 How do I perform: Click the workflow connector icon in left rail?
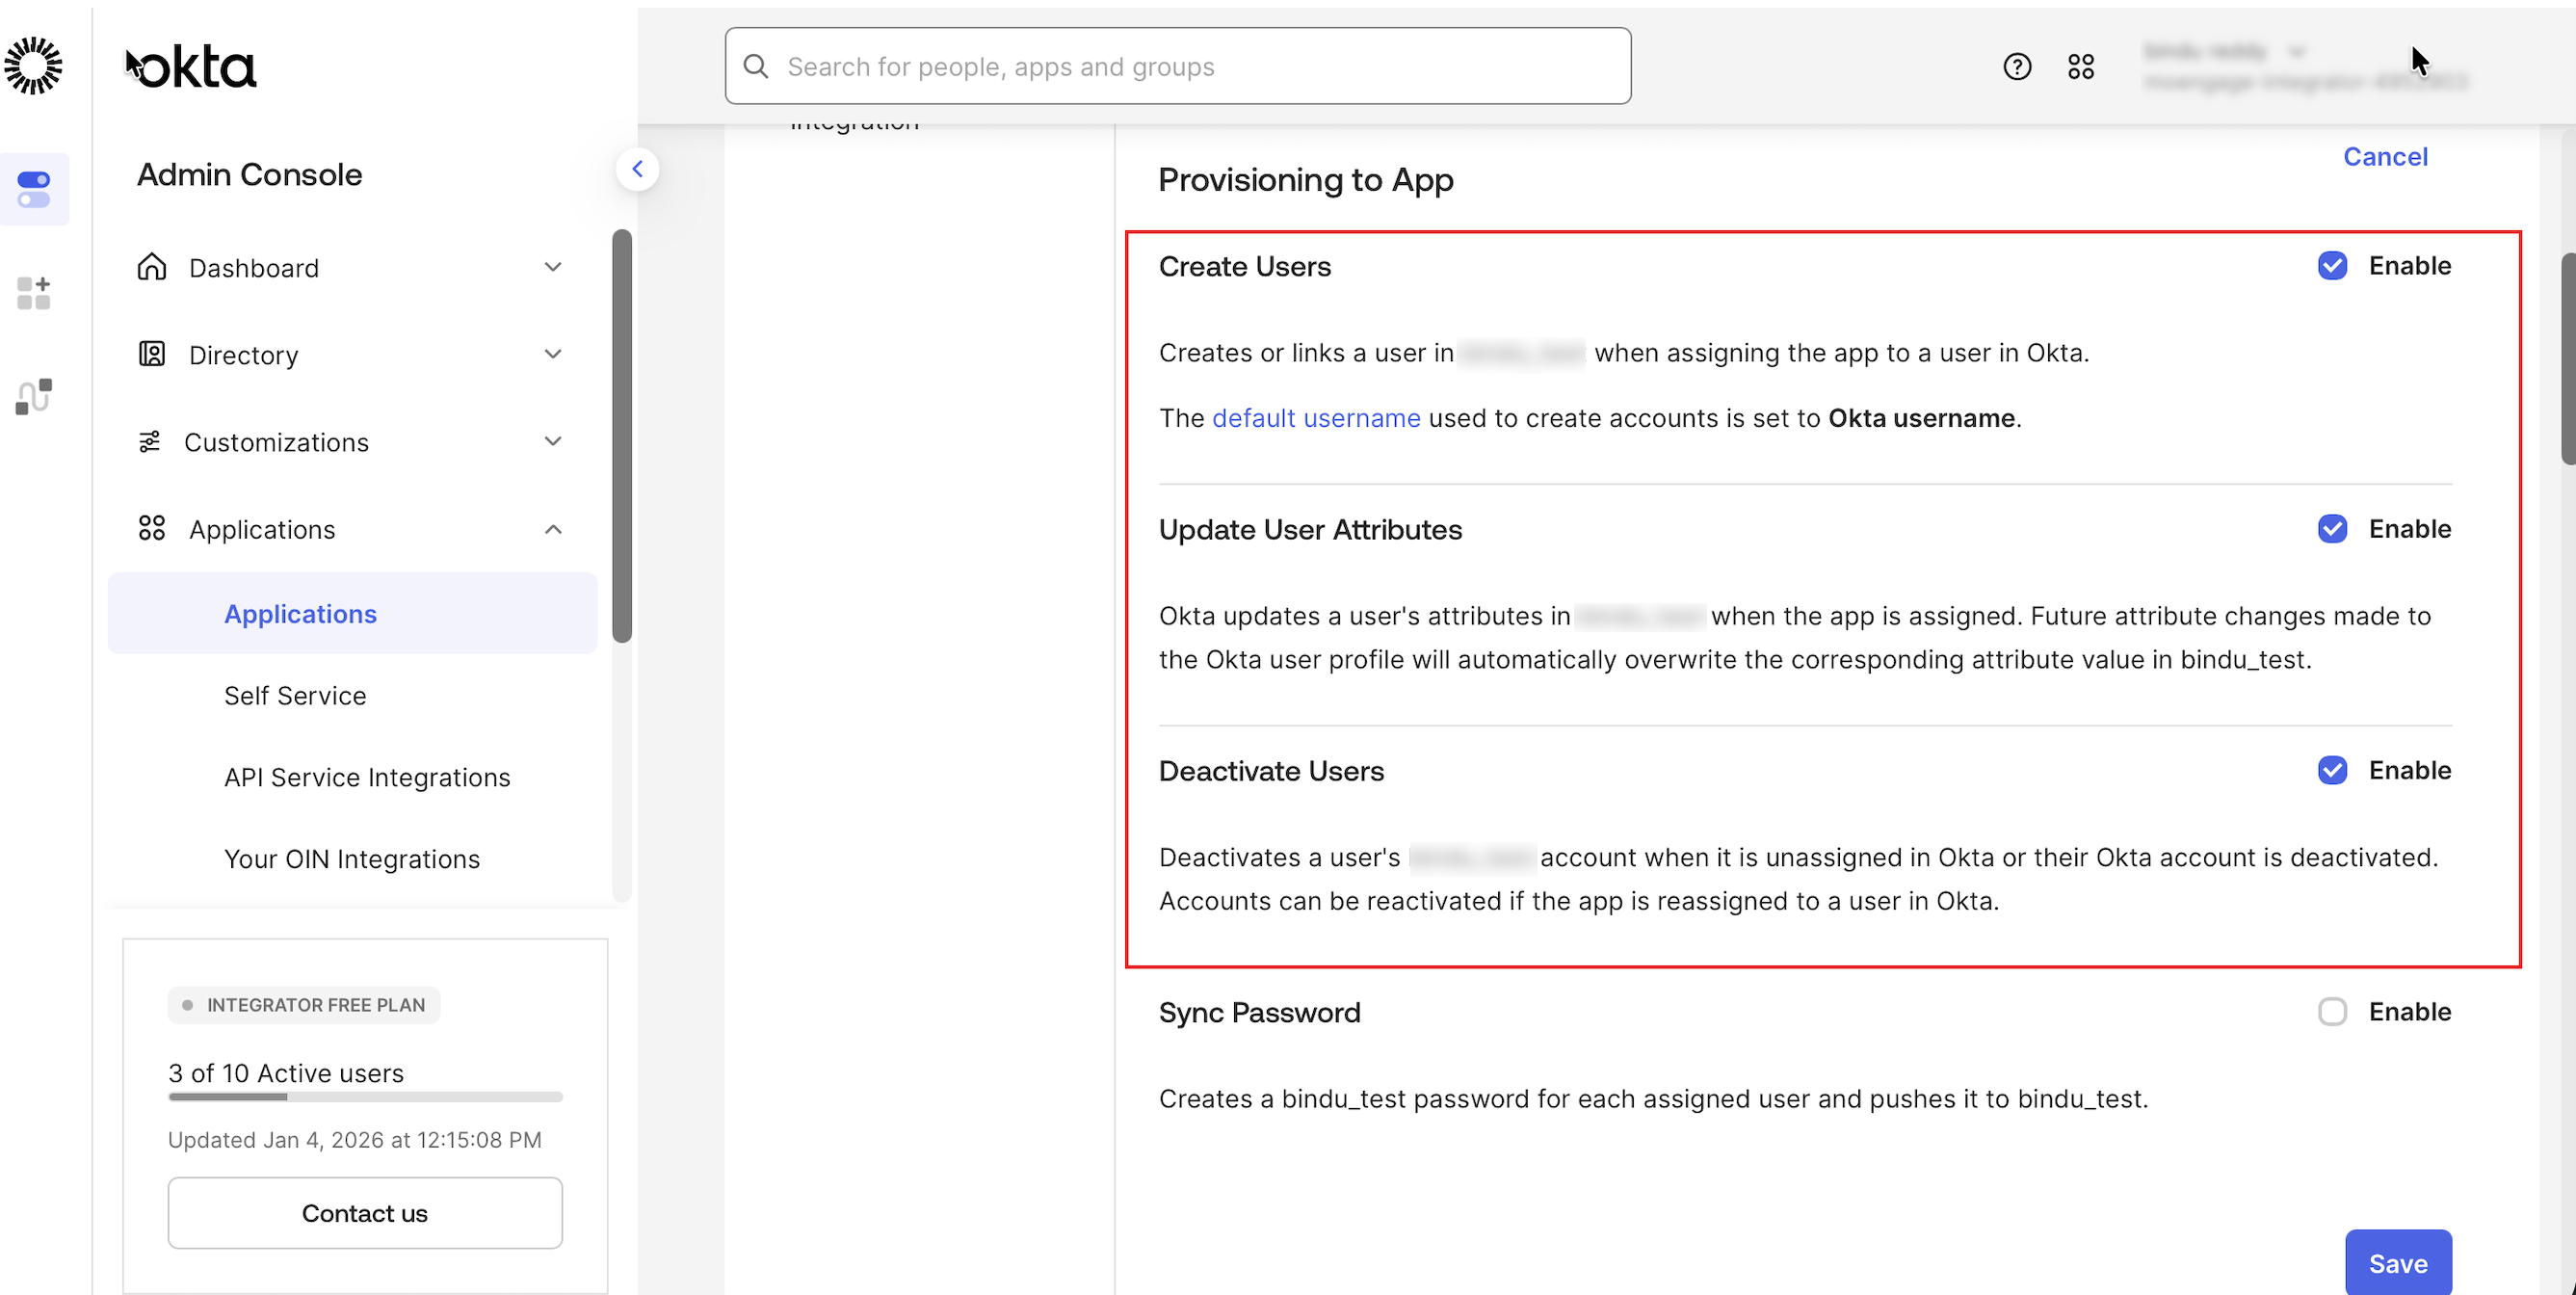34,396
